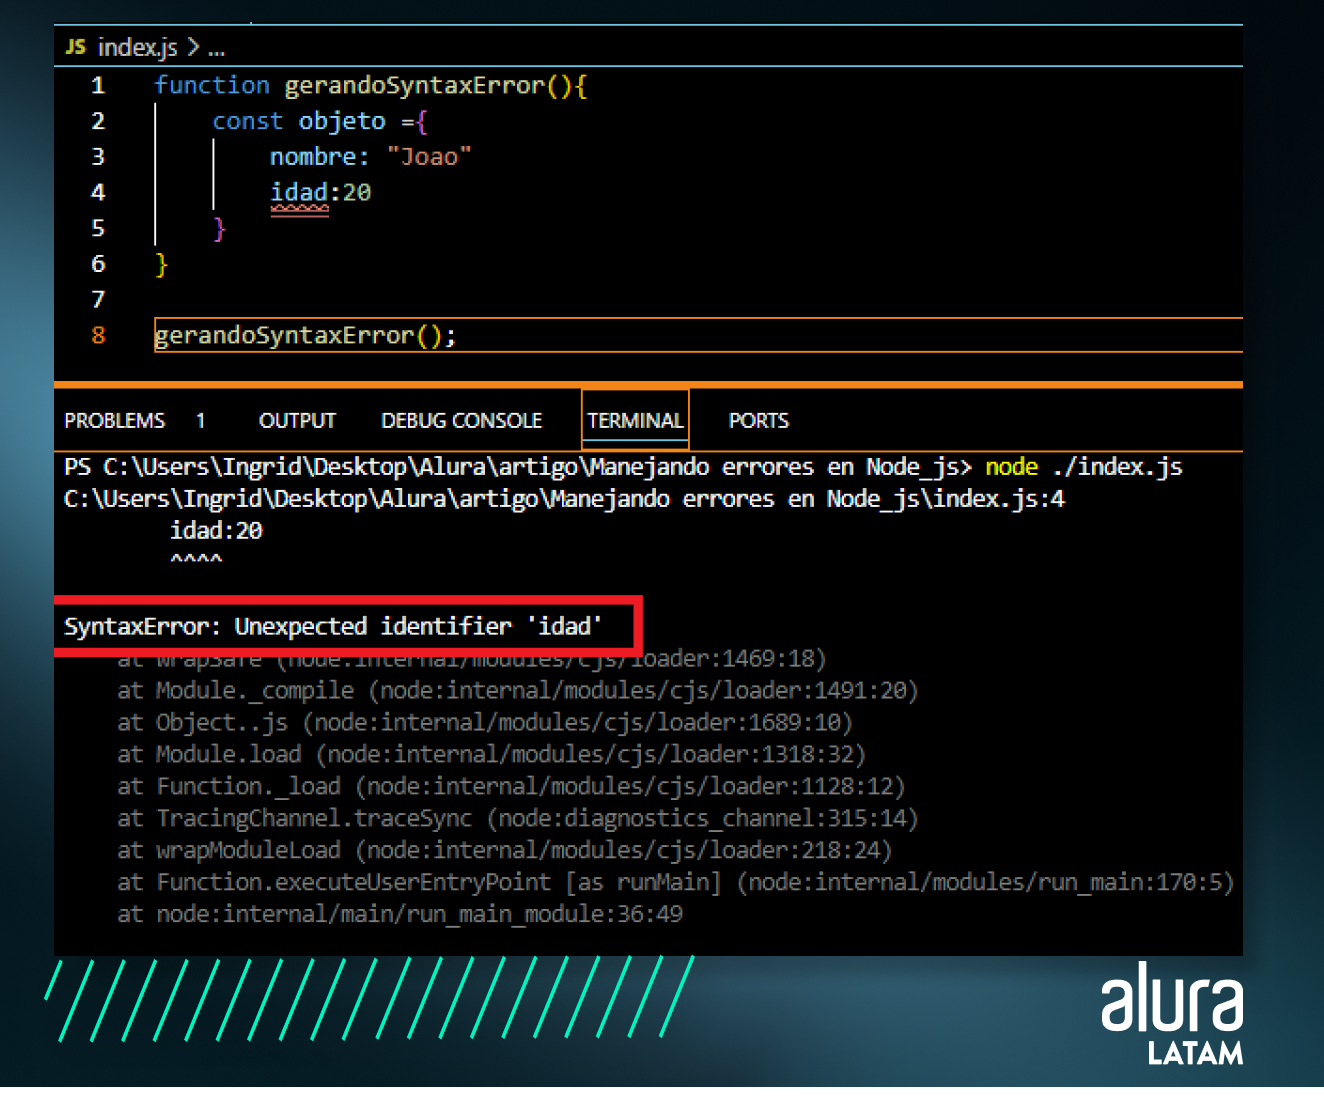Click the Module.load stack trace line
Screen dimensions: 1324x1098
pyautogui.click(x=491, y=755)
